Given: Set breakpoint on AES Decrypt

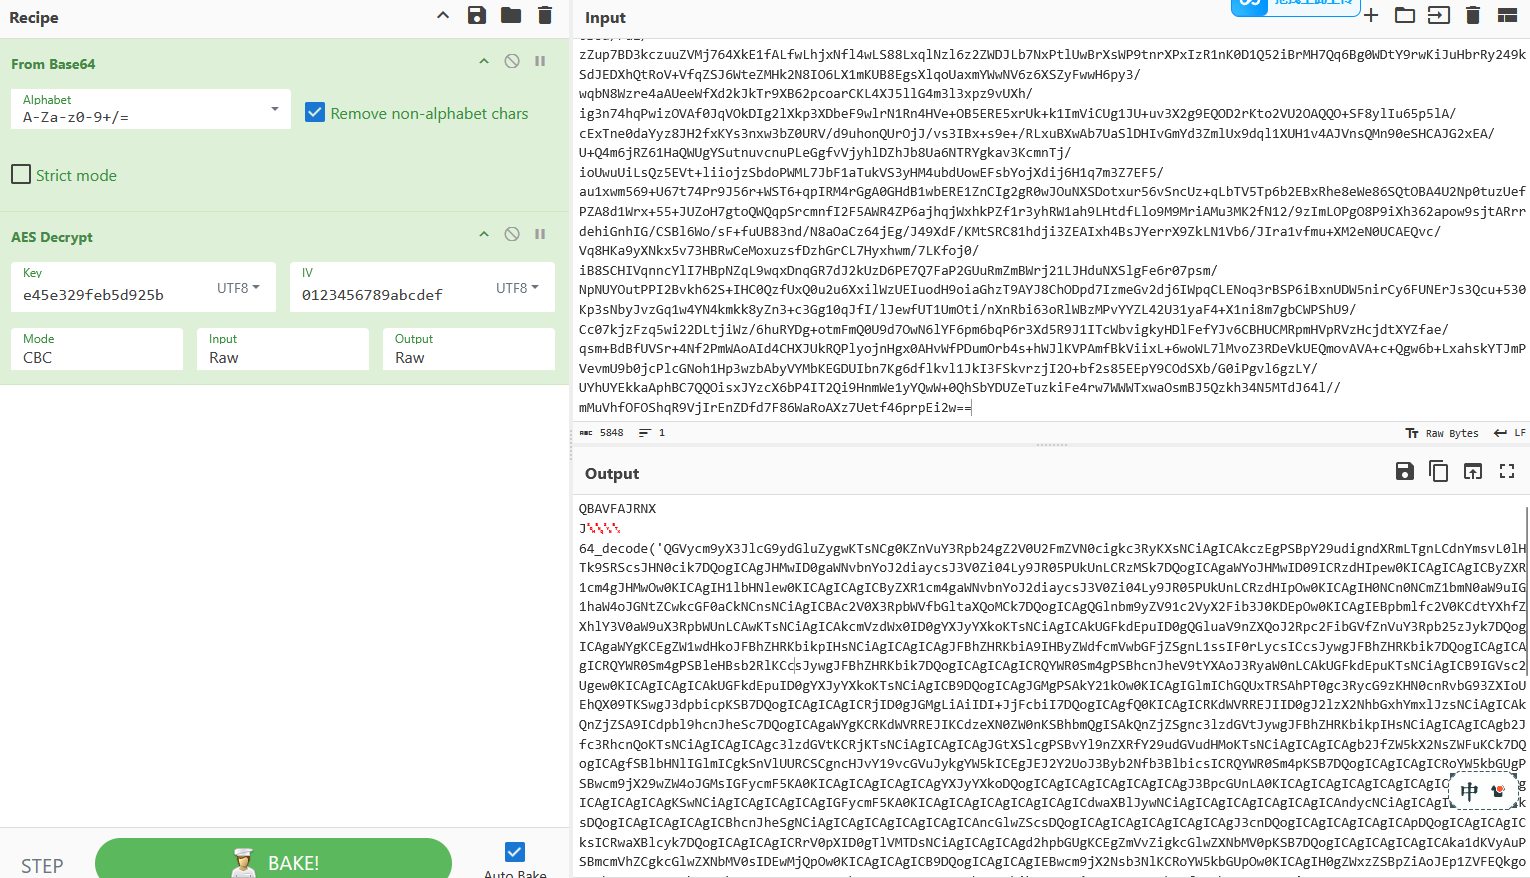Looking at the screenshot, I should click(540, 234).
